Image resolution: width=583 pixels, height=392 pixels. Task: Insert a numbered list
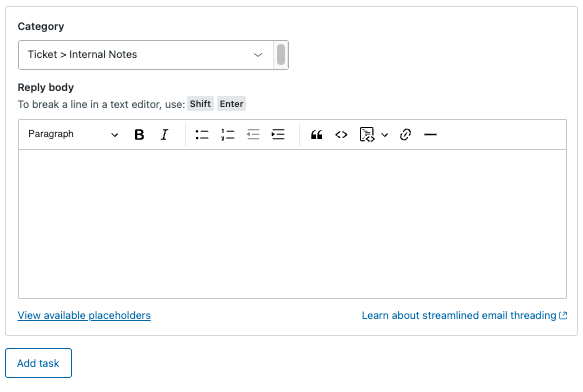(x=228, y=135)
